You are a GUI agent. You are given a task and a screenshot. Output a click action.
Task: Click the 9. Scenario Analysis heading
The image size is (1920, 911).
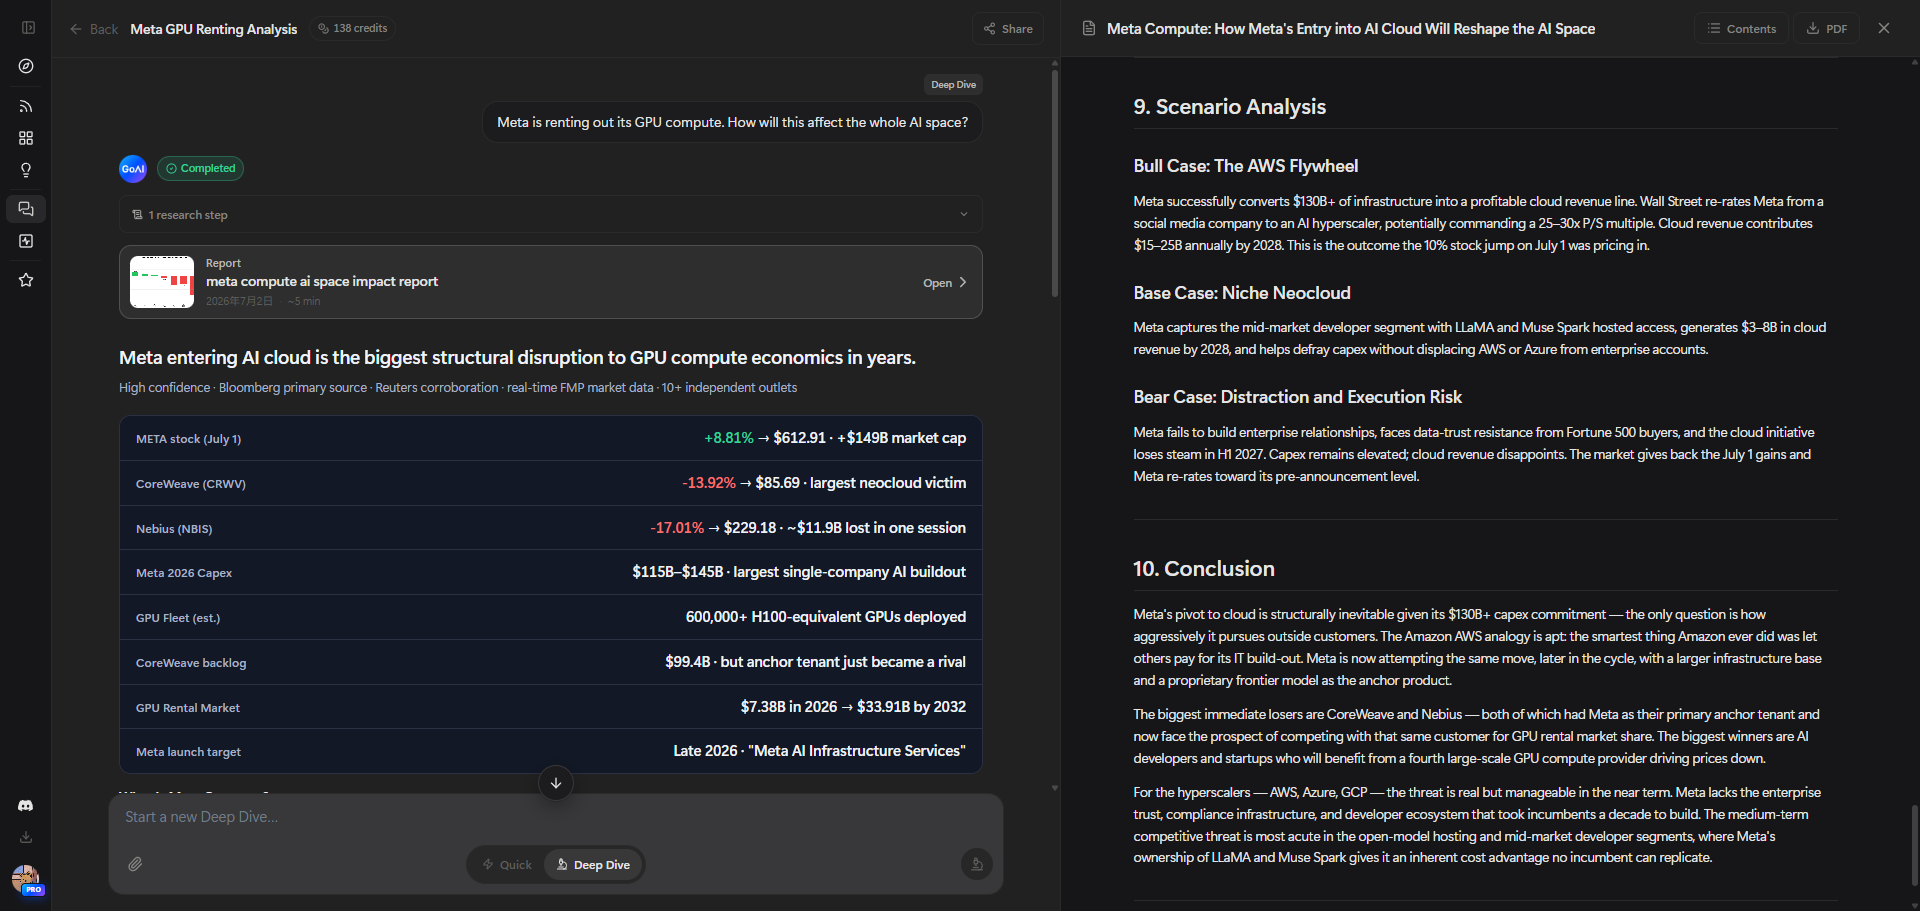point(1230,107)
